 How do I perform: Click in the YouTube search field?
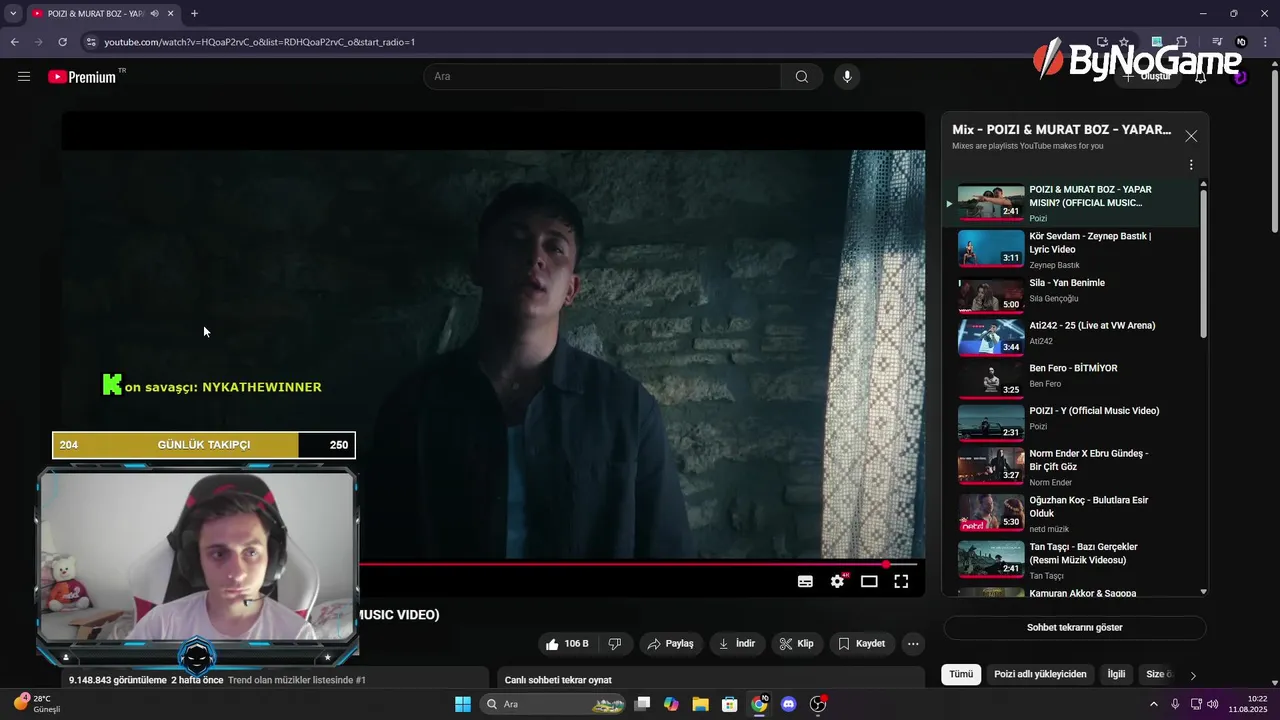602,76
